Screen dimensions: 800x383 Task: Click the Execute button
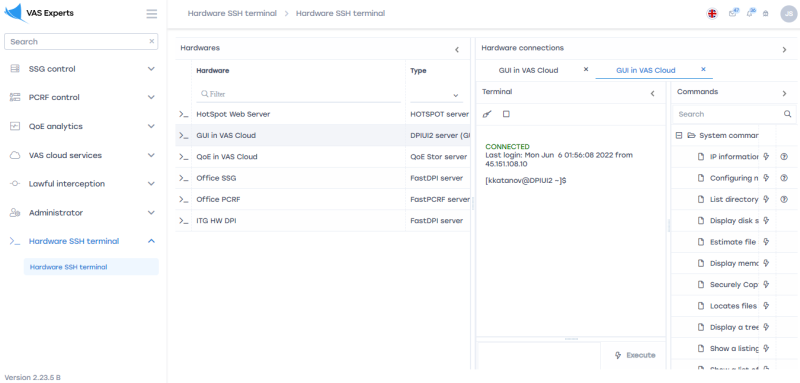(x=635, y=355)
